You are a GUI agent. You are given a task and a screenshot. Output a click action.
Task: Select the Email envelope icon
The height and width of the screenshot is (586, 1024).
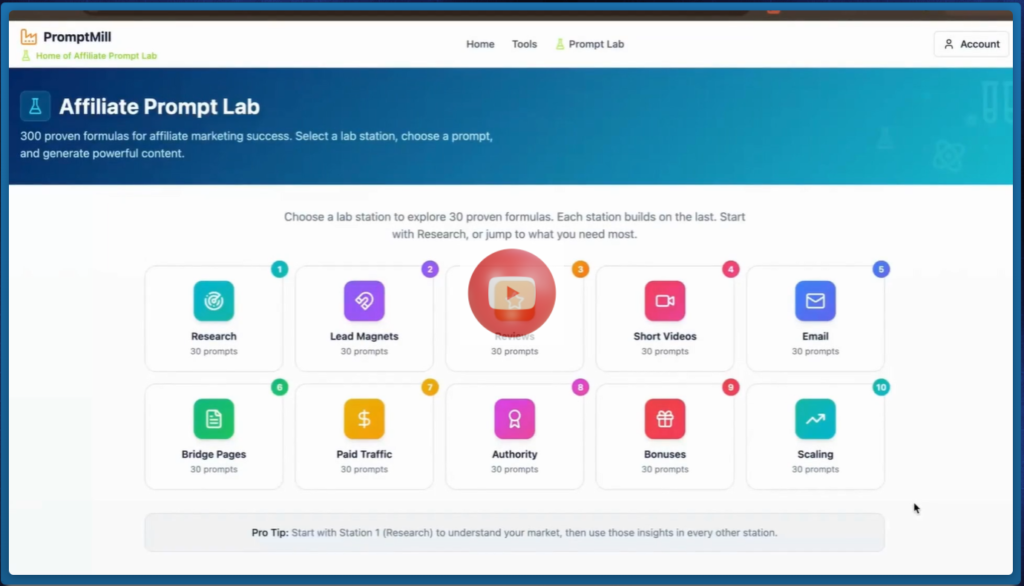click(x=815, y=301)
